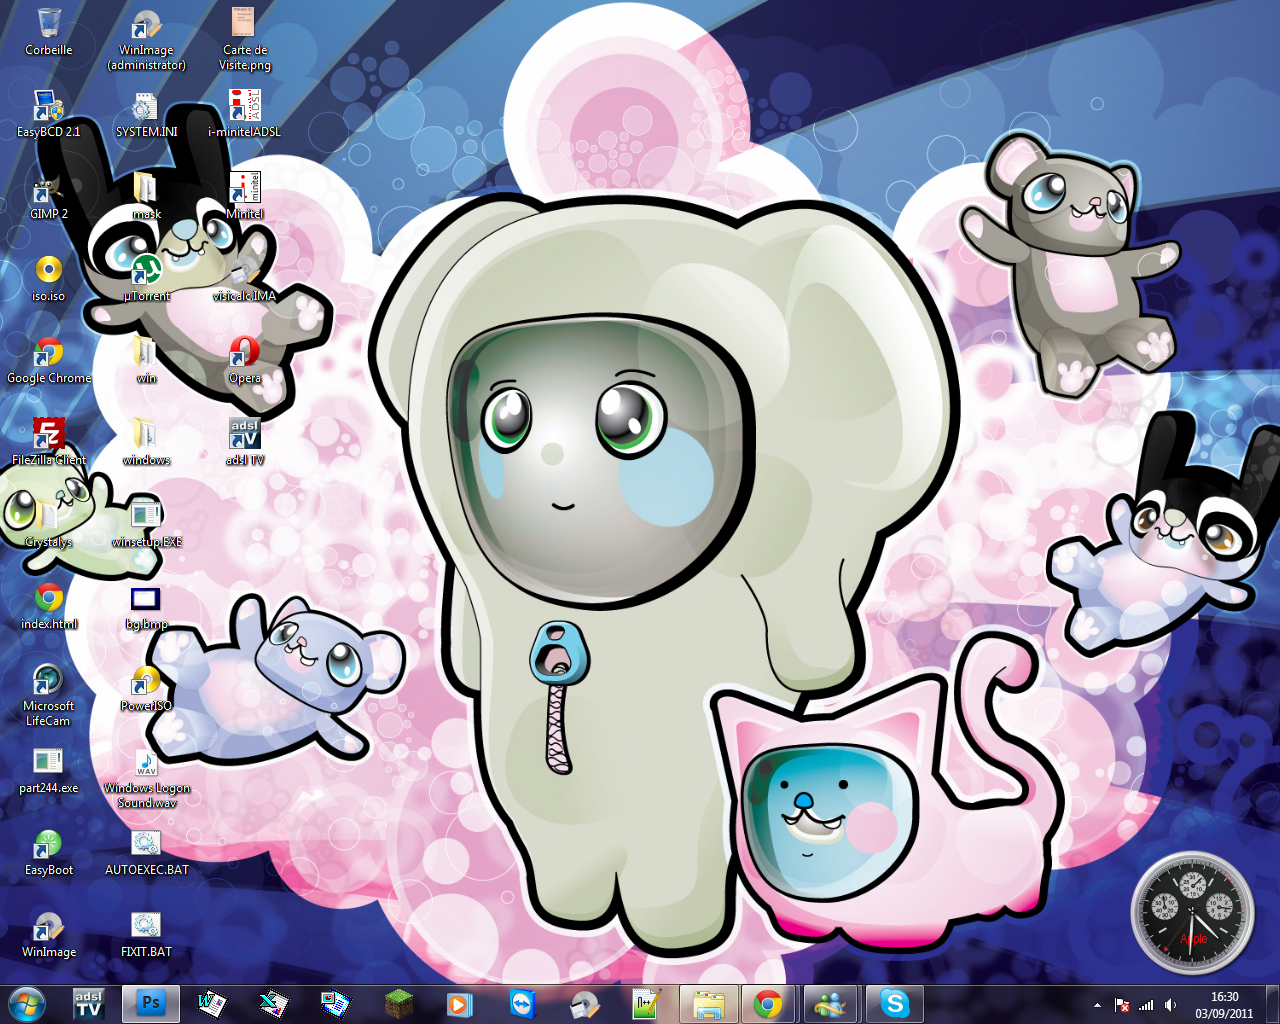This screenshot has height=1024, width=1280.
Task: Launch the Opera browser shortcut
Action: pyautogui.click(x=244, y=352)
